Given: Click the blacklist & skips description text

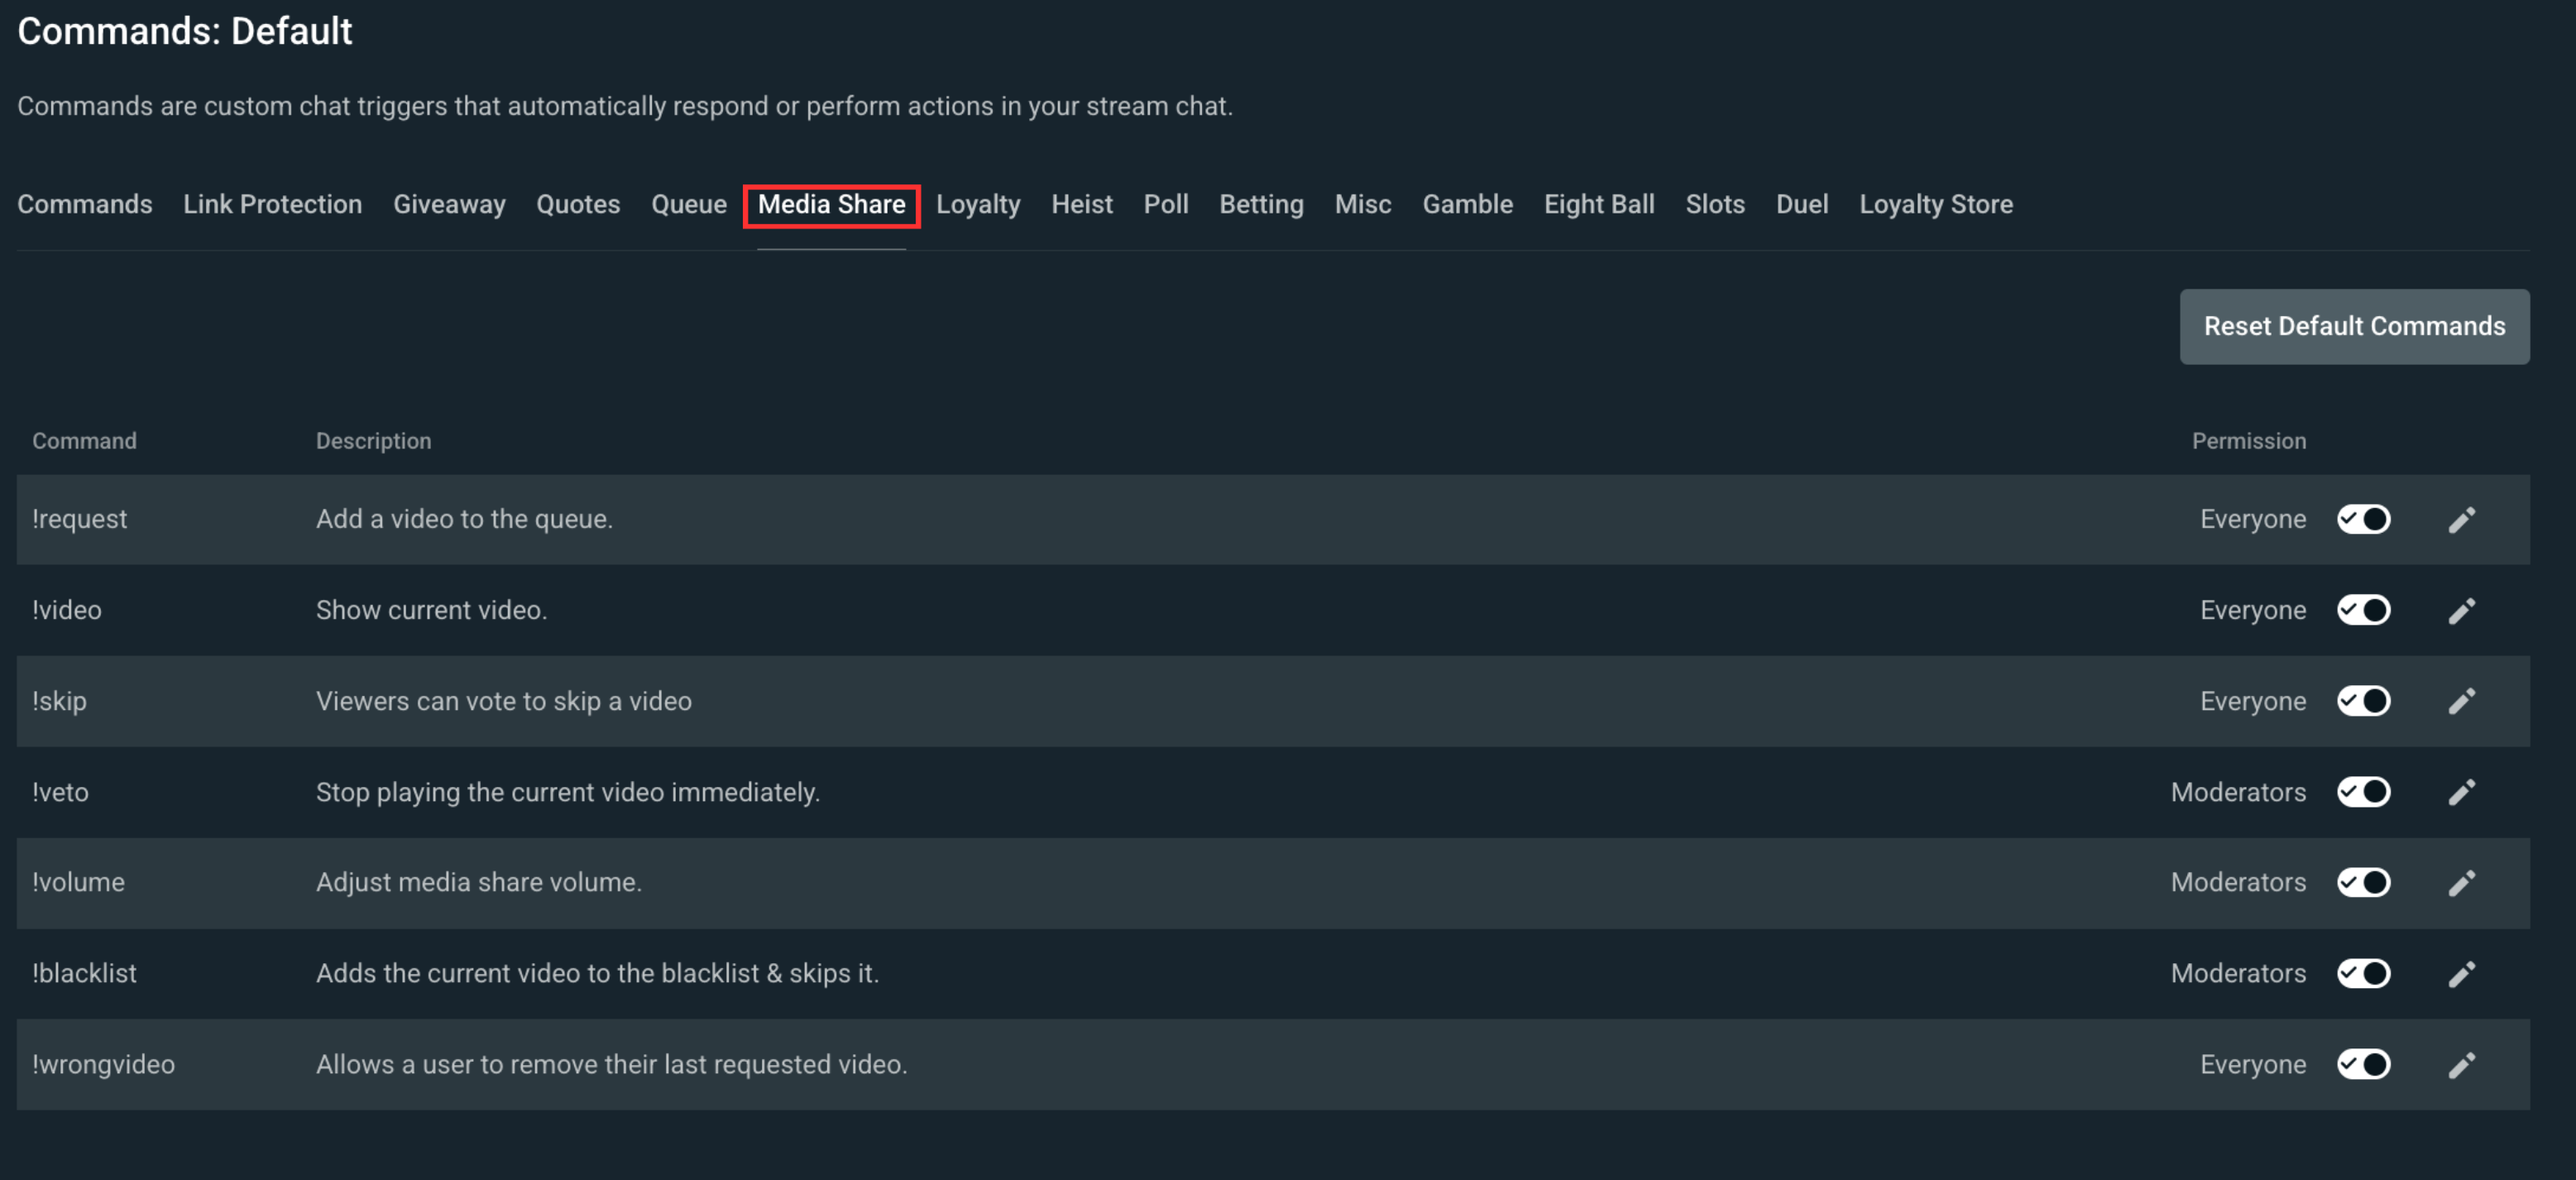Looking at the screenshot, I should 598,974.
